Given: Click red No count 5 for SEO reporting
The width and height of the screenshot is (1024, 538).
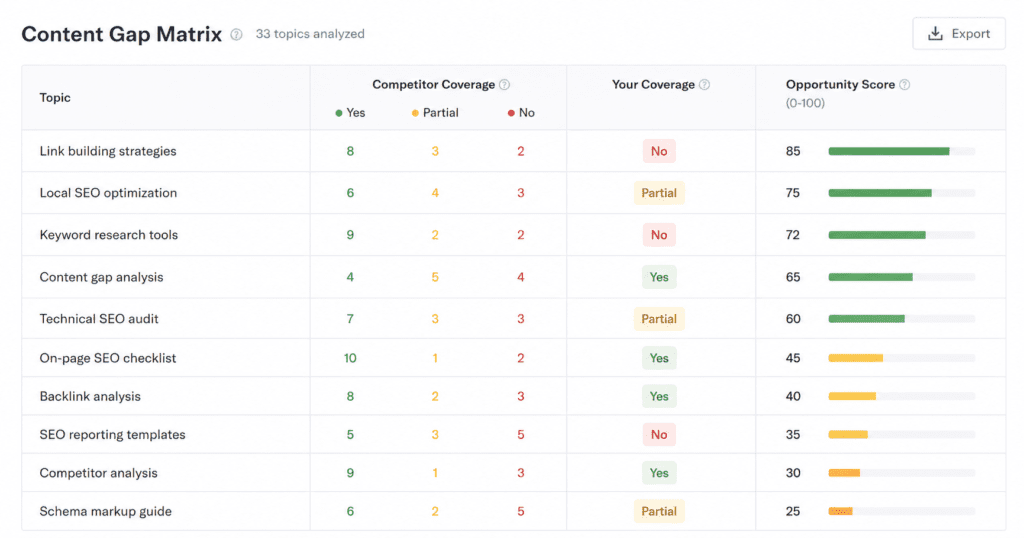Looking at the screenshot, I should [x=520, y=435].
